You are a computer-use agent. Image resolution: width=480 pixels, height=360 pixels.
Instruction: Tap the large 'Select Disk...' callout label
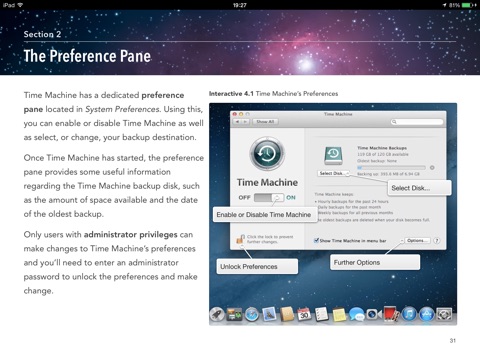[x=419, y=188]
